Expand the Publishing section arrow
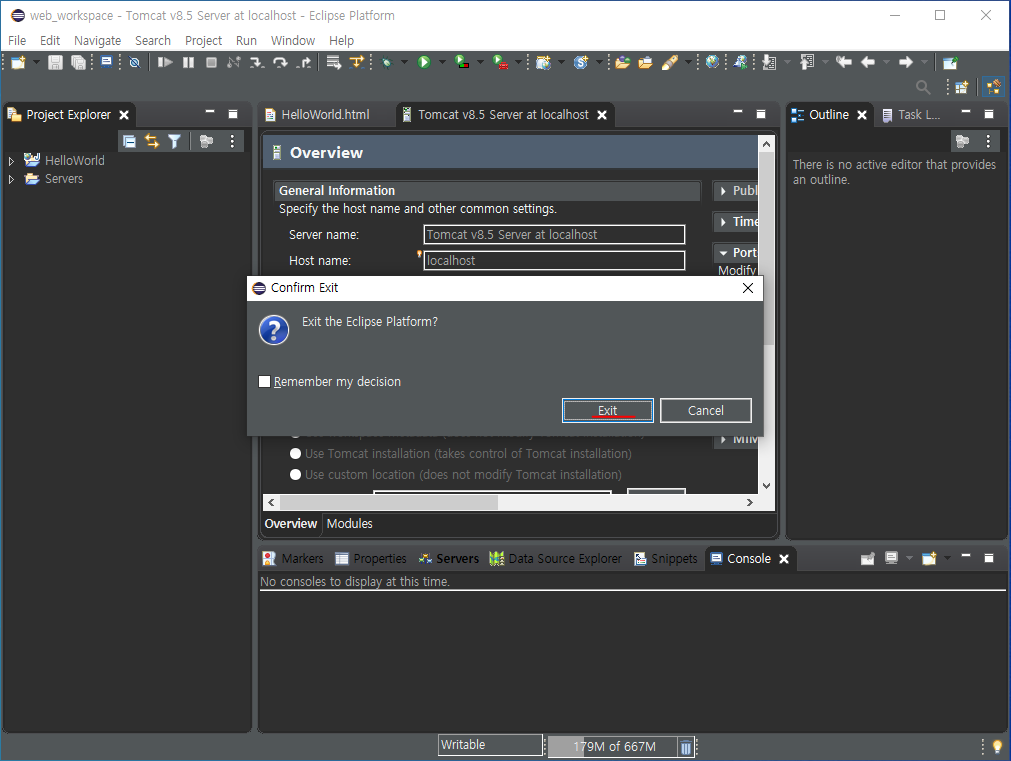 tap(723, 191)
